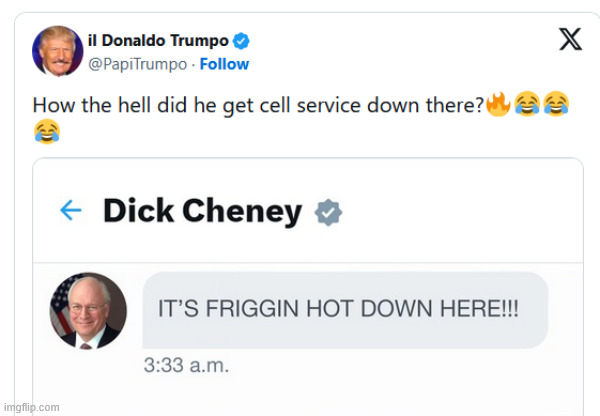This screenshot has width=600, height=416.
Task: Click the Dick Cheney conversation title
Action: [x=202, y=211]
